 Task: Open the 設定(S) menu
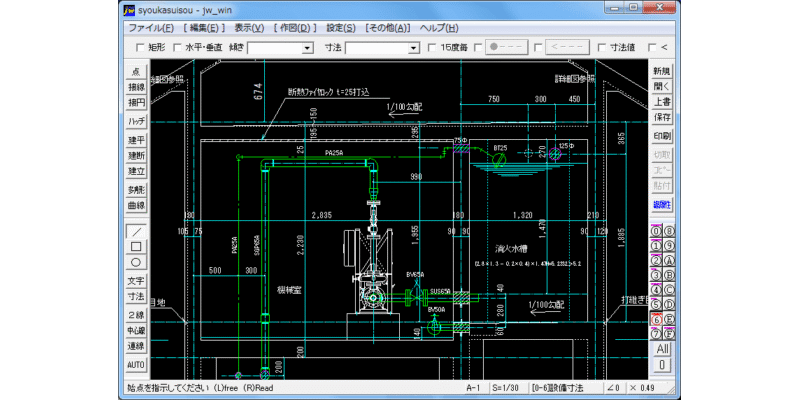click(x=341, y=28)
